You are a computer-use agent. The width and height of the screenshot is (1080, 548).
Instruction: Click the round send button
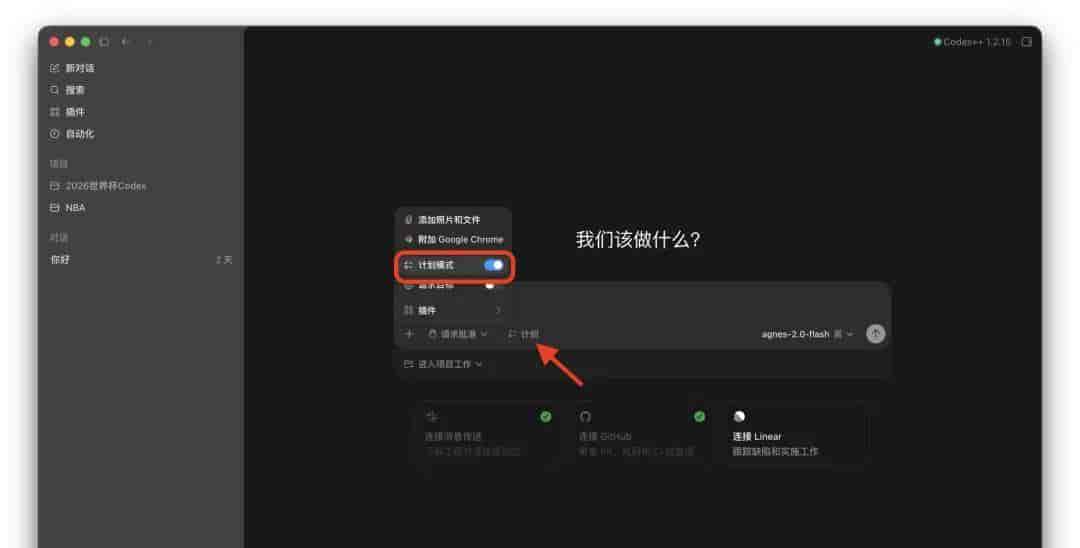click(875, 334)
